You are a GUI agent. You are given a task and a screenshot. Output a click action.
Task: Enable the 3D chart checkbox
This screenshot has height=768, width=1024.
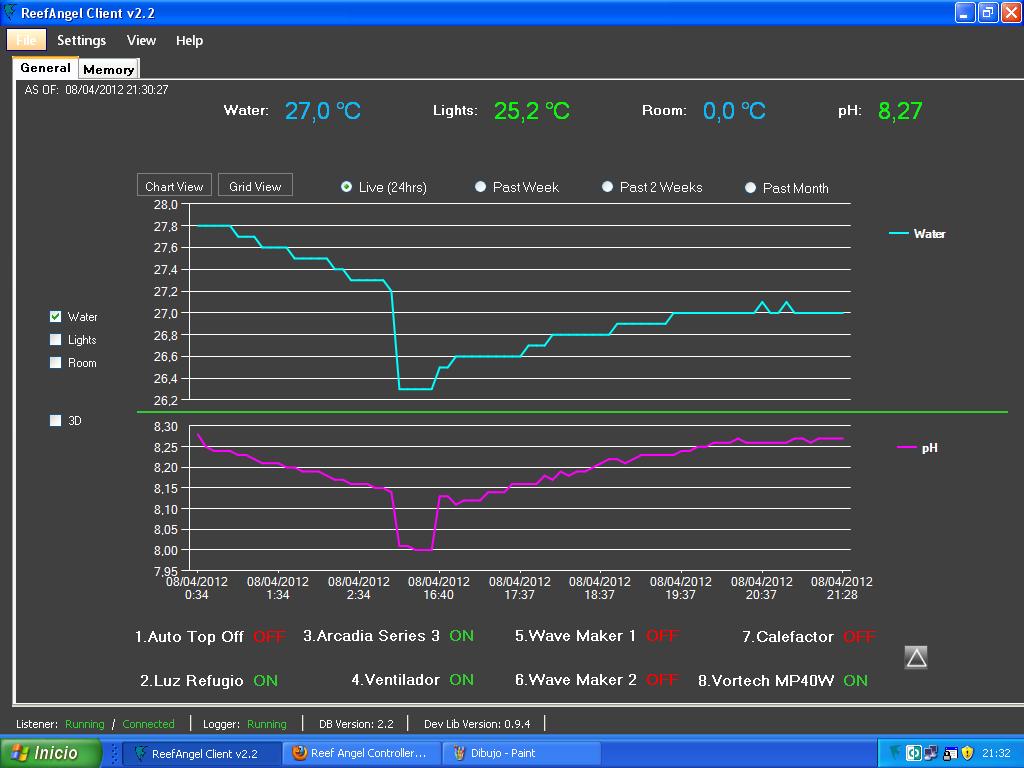pyautogui.click(x=56, y=421)
